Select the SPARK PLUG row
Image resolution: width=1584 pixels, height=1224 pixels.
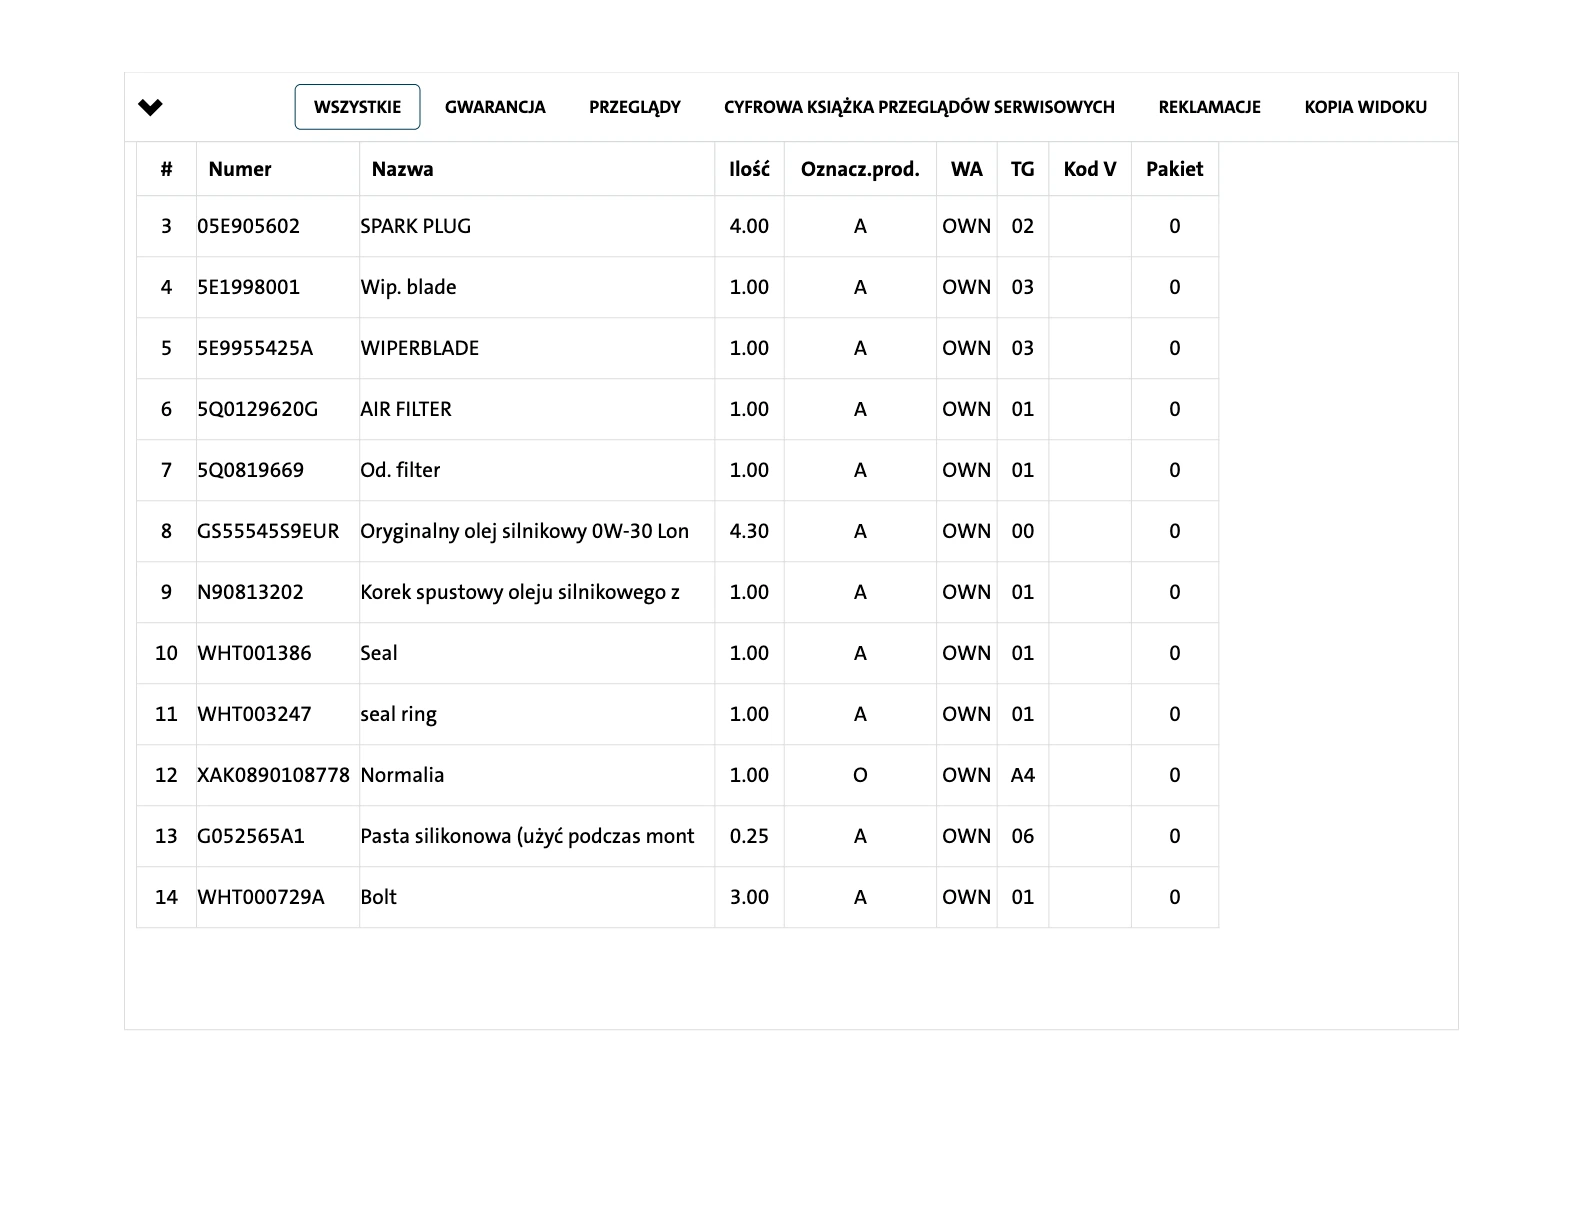point(415,226)
